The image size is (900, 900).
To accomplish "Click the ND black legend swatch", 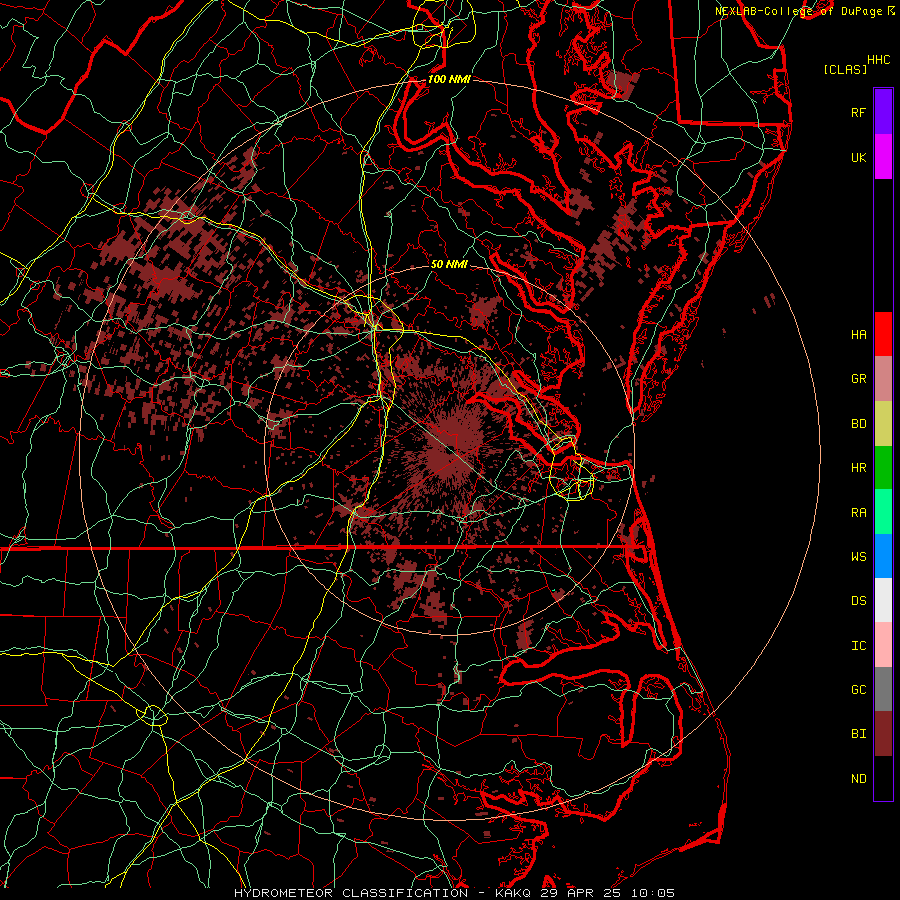I will point(883,778).
